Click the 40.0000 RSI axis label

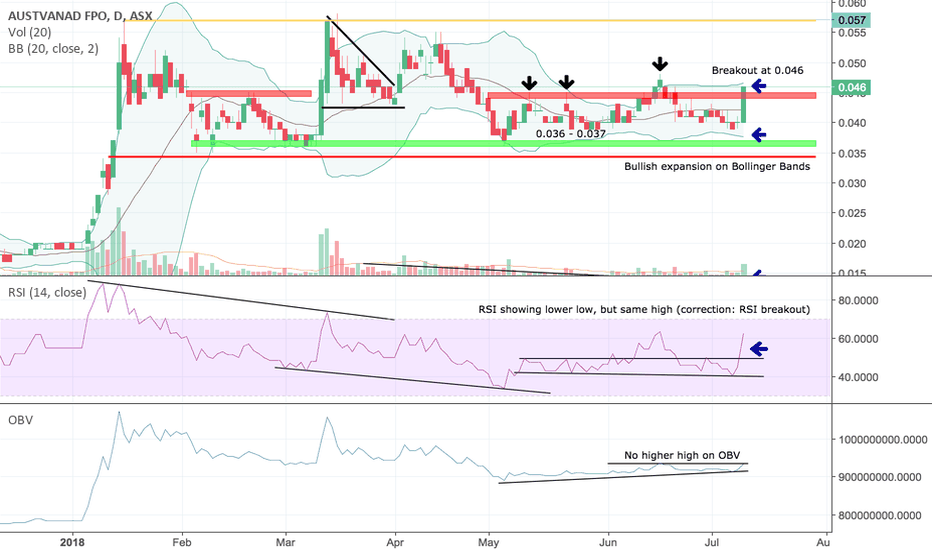(x=858, y=376)
